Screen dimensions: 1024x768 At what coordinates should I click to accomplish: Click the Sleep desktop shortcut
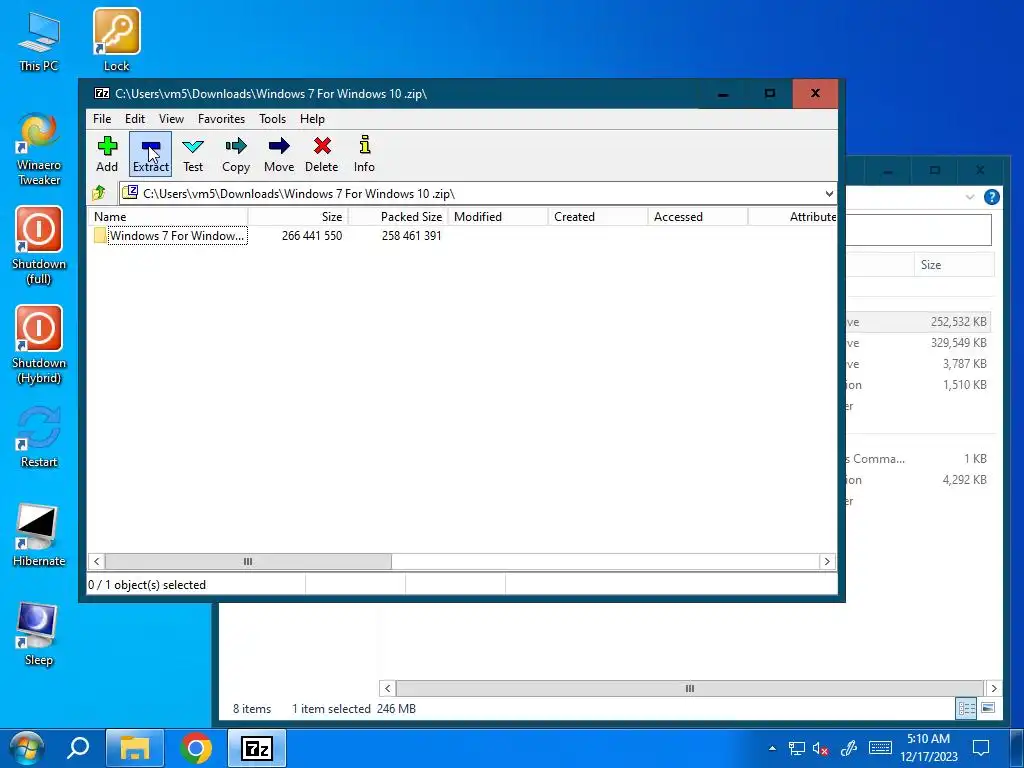(x=39, y=635)
